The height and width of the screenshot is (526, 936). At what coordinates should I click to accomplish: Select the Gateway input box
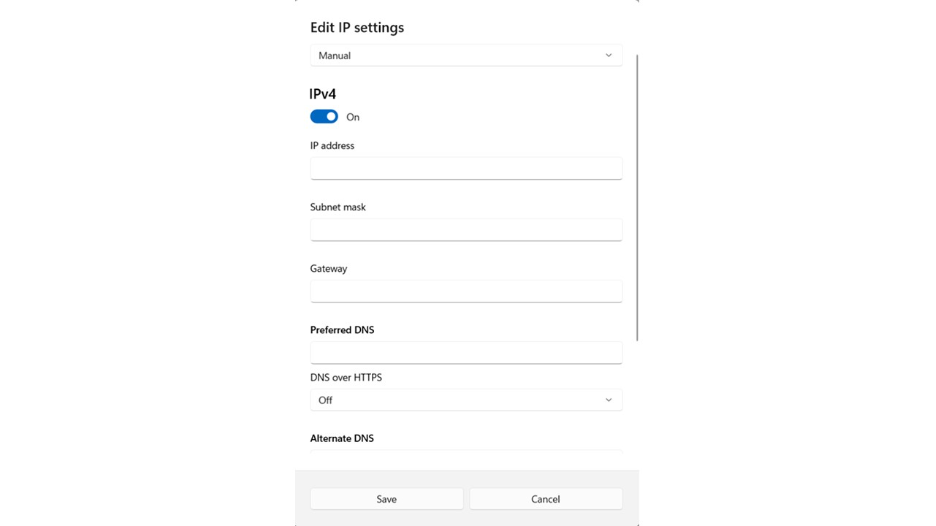coord(465,291)
